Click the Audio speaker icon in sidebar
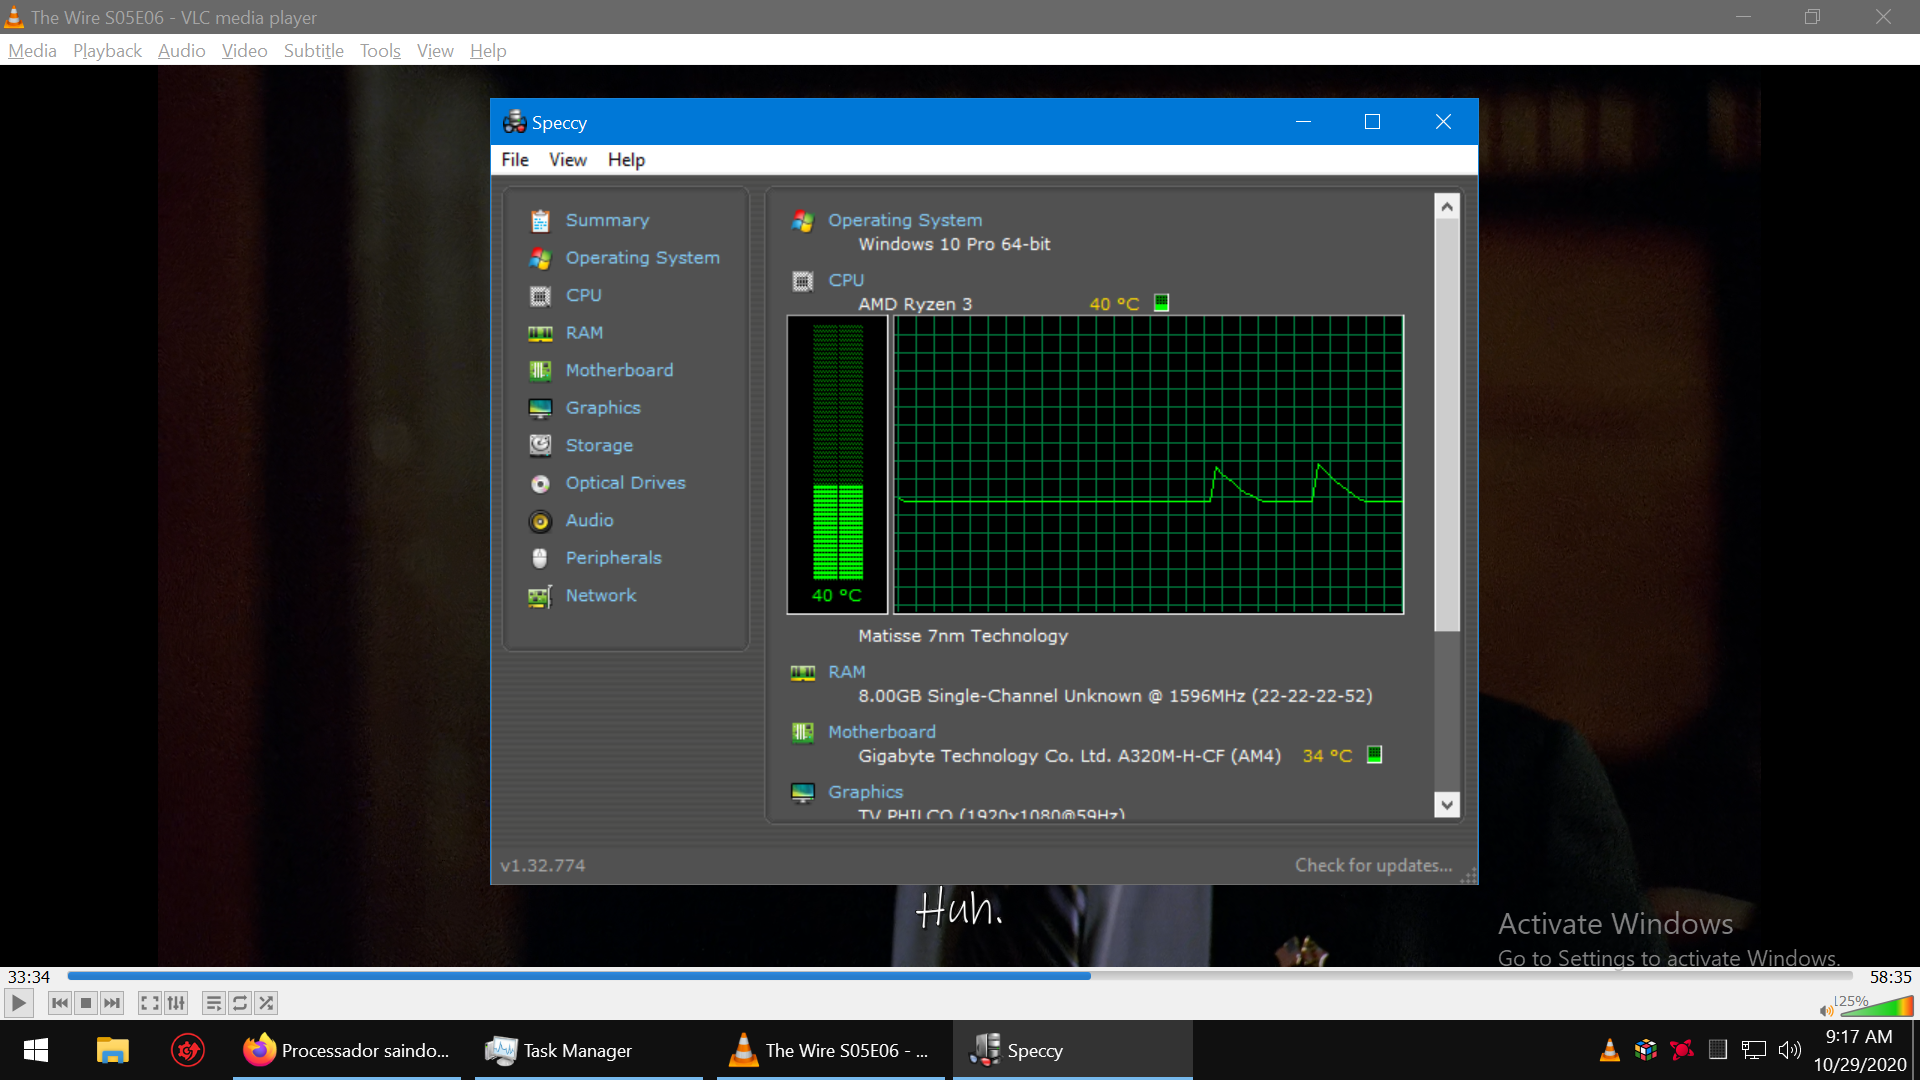This screenshot has width=1920, height=1080. pos(540,521)
